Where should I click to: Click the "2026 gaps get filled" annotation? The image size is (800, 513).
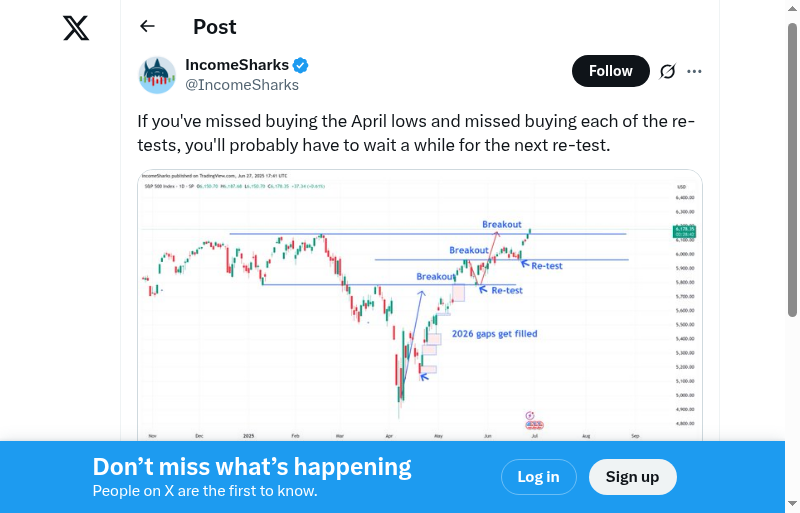494,333
